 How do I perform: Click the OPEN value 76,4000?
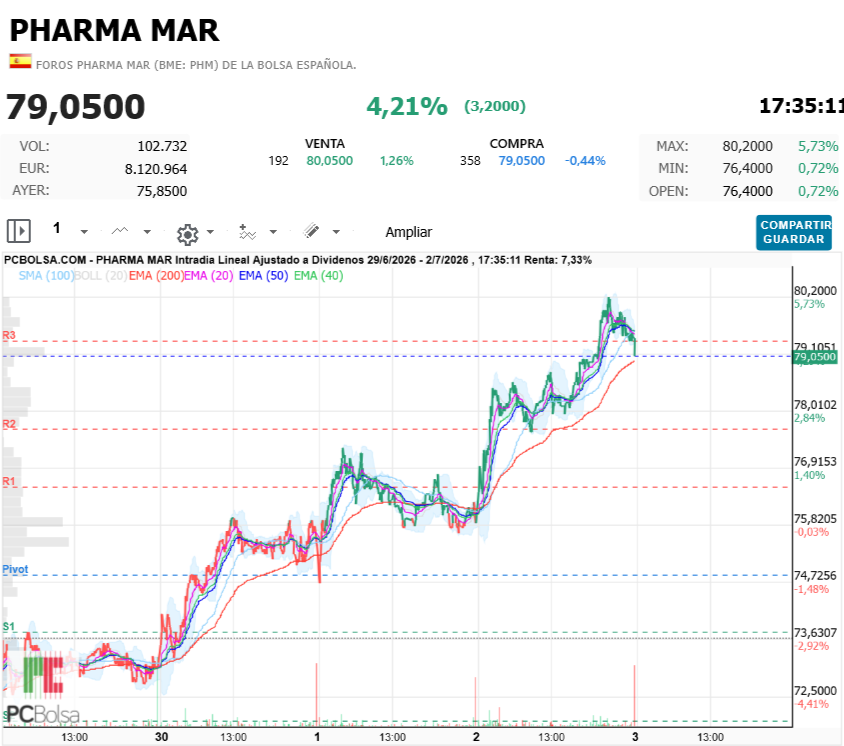(x=747, y=191)
